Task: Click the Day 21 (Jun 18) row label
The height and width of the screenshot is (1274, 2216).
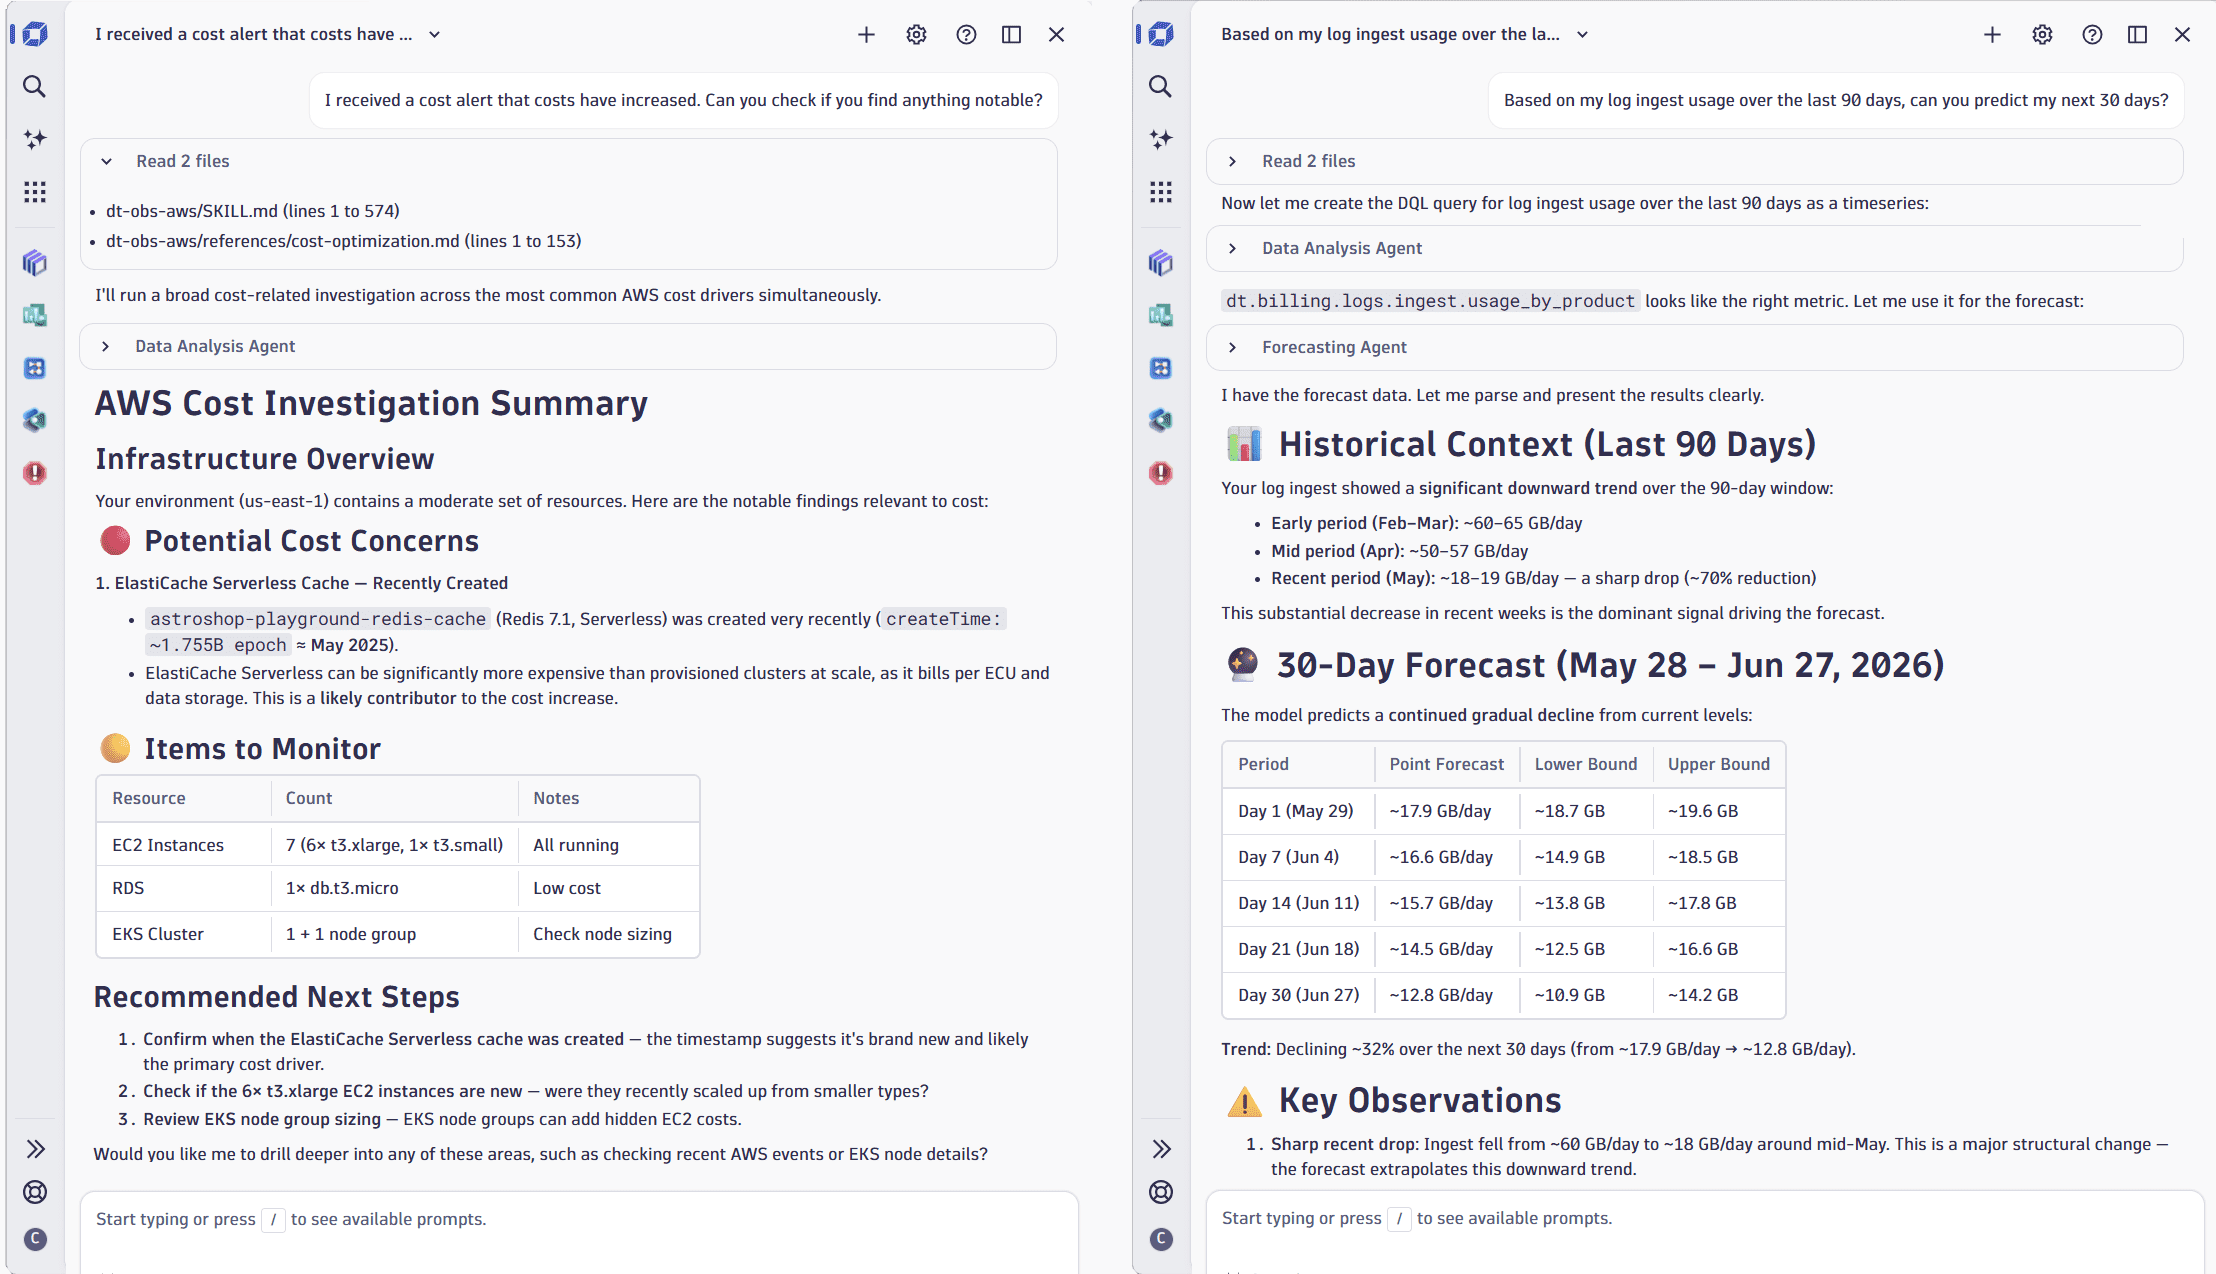Action: coord(1298,949)
